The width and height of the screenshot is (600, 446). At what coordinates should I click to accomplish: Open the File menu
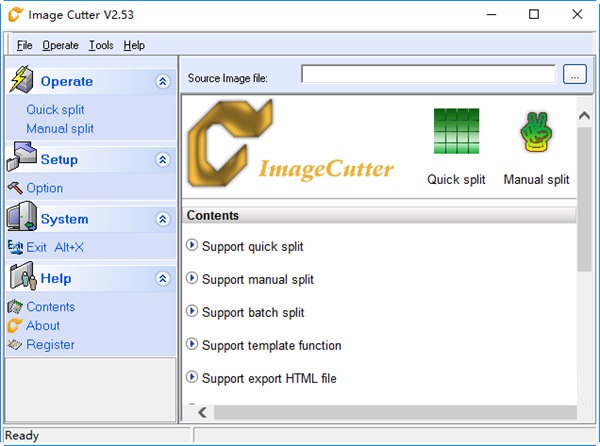[x=24, y=45]
